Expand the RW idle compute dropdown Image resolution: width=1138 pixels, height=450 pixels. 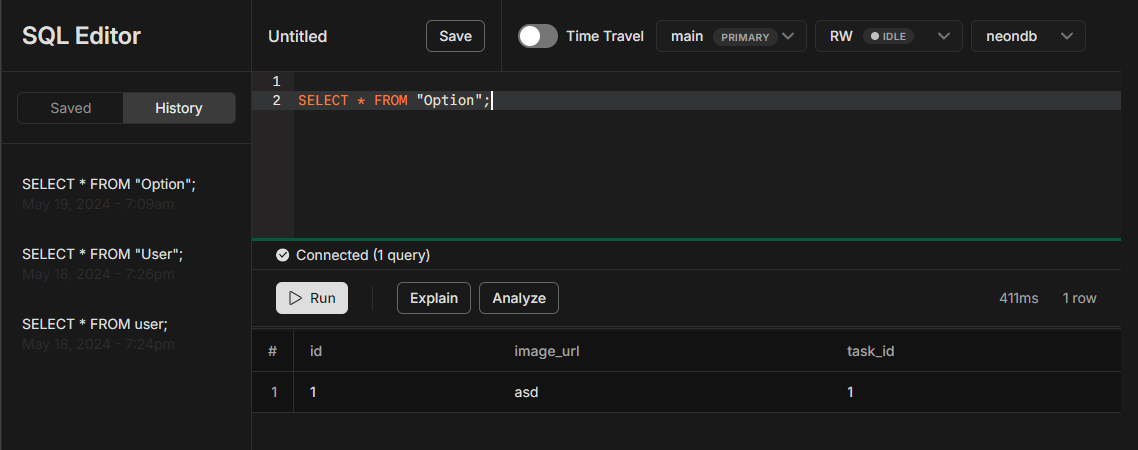point(888,36)
